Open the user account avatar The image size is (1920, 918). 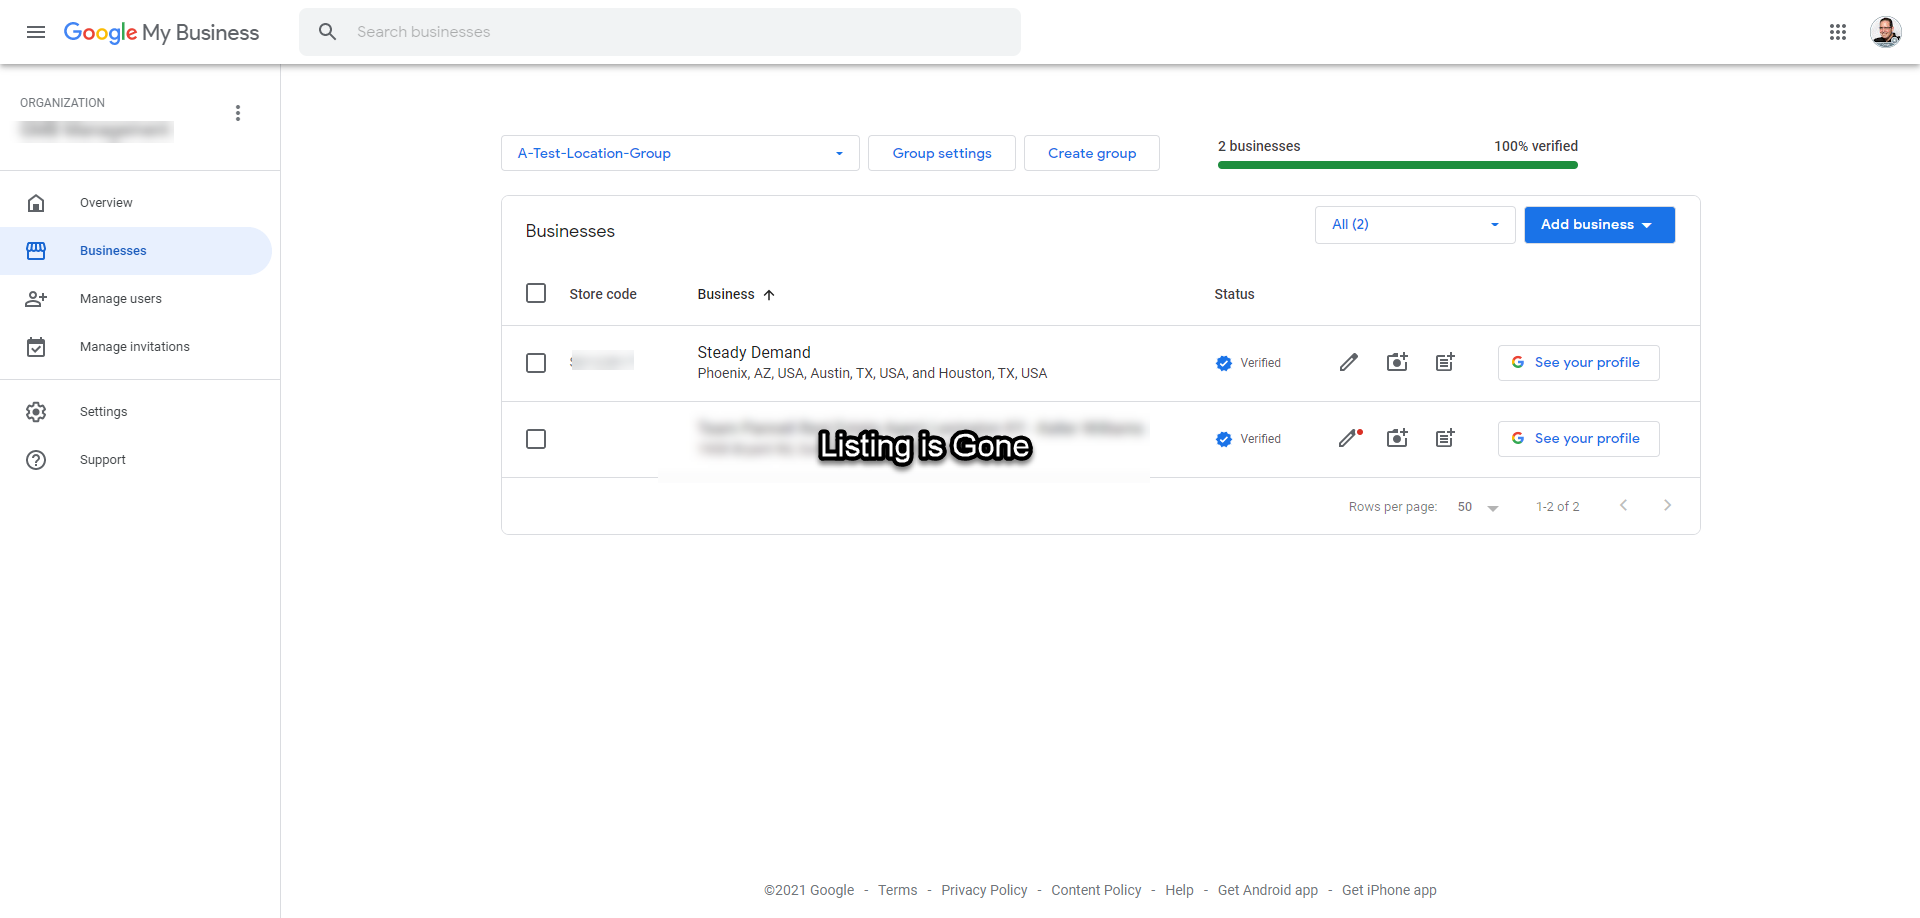[1885, 32]
